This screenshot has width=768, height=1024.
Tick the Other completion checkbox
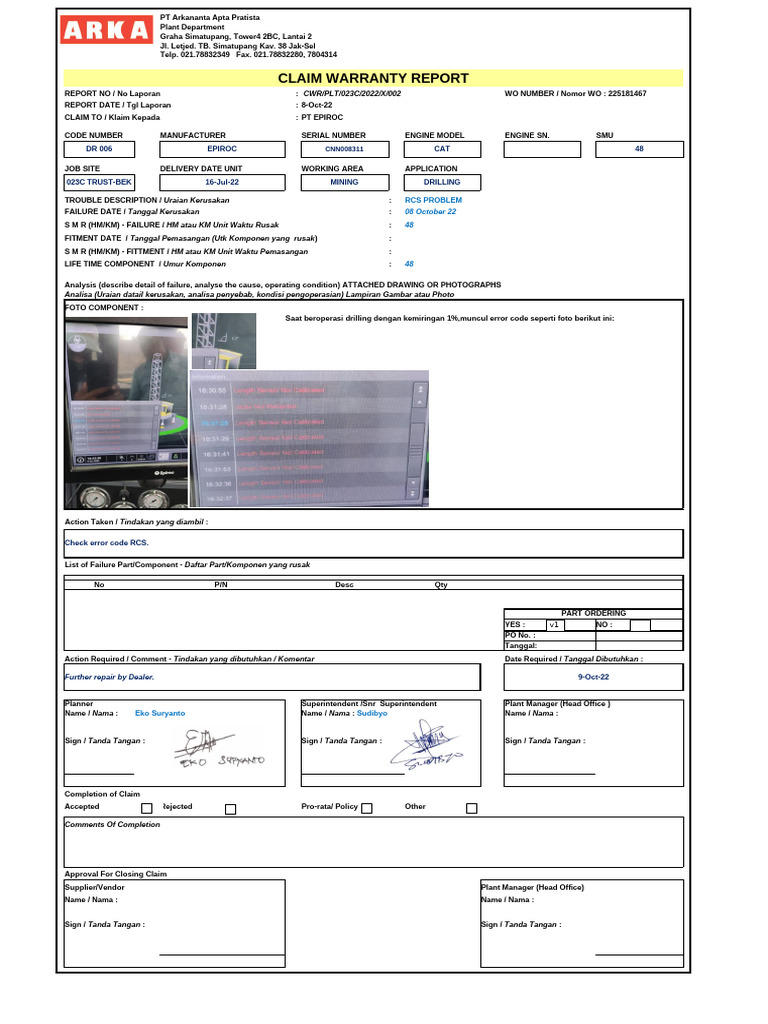[472, 808]
